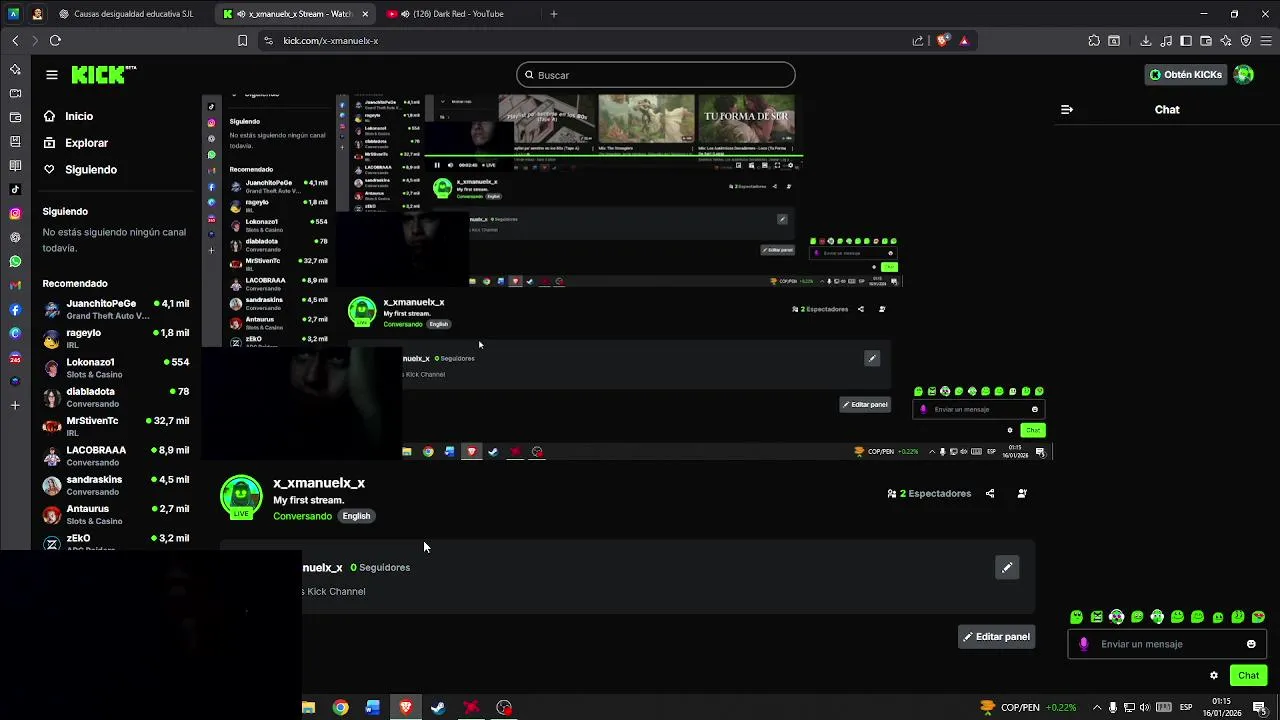Screen dimensions: 1280x720
Task: Select the first green Kick emote
Action: pos(1076,617)
